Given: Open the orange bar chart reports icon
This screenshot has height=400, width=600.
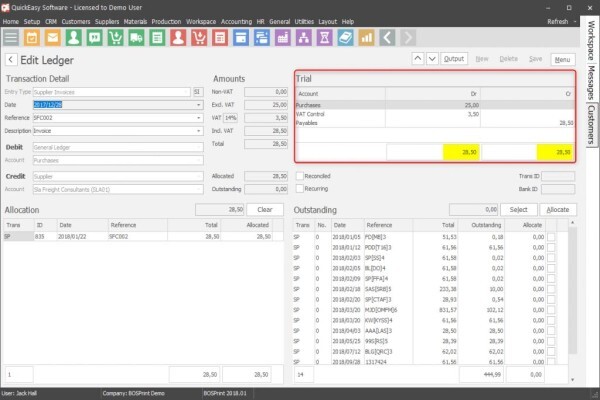Looking at the screenshot, I should pos(366,38).
